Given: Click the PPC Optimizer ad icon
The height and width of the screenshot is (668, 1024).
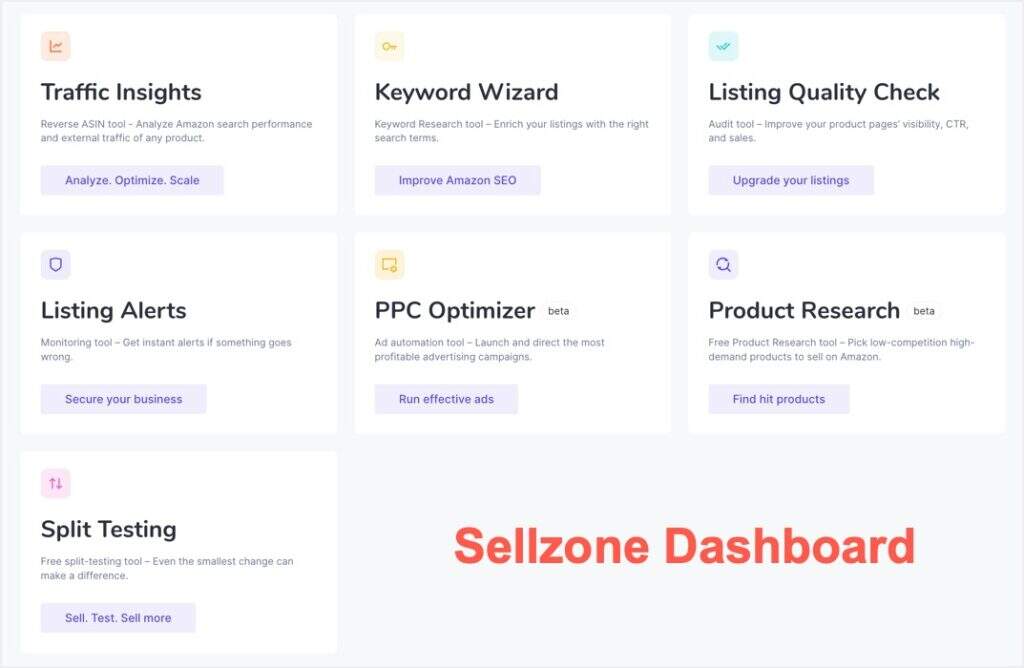Looking at the screenshot, I should pos(389,265).
